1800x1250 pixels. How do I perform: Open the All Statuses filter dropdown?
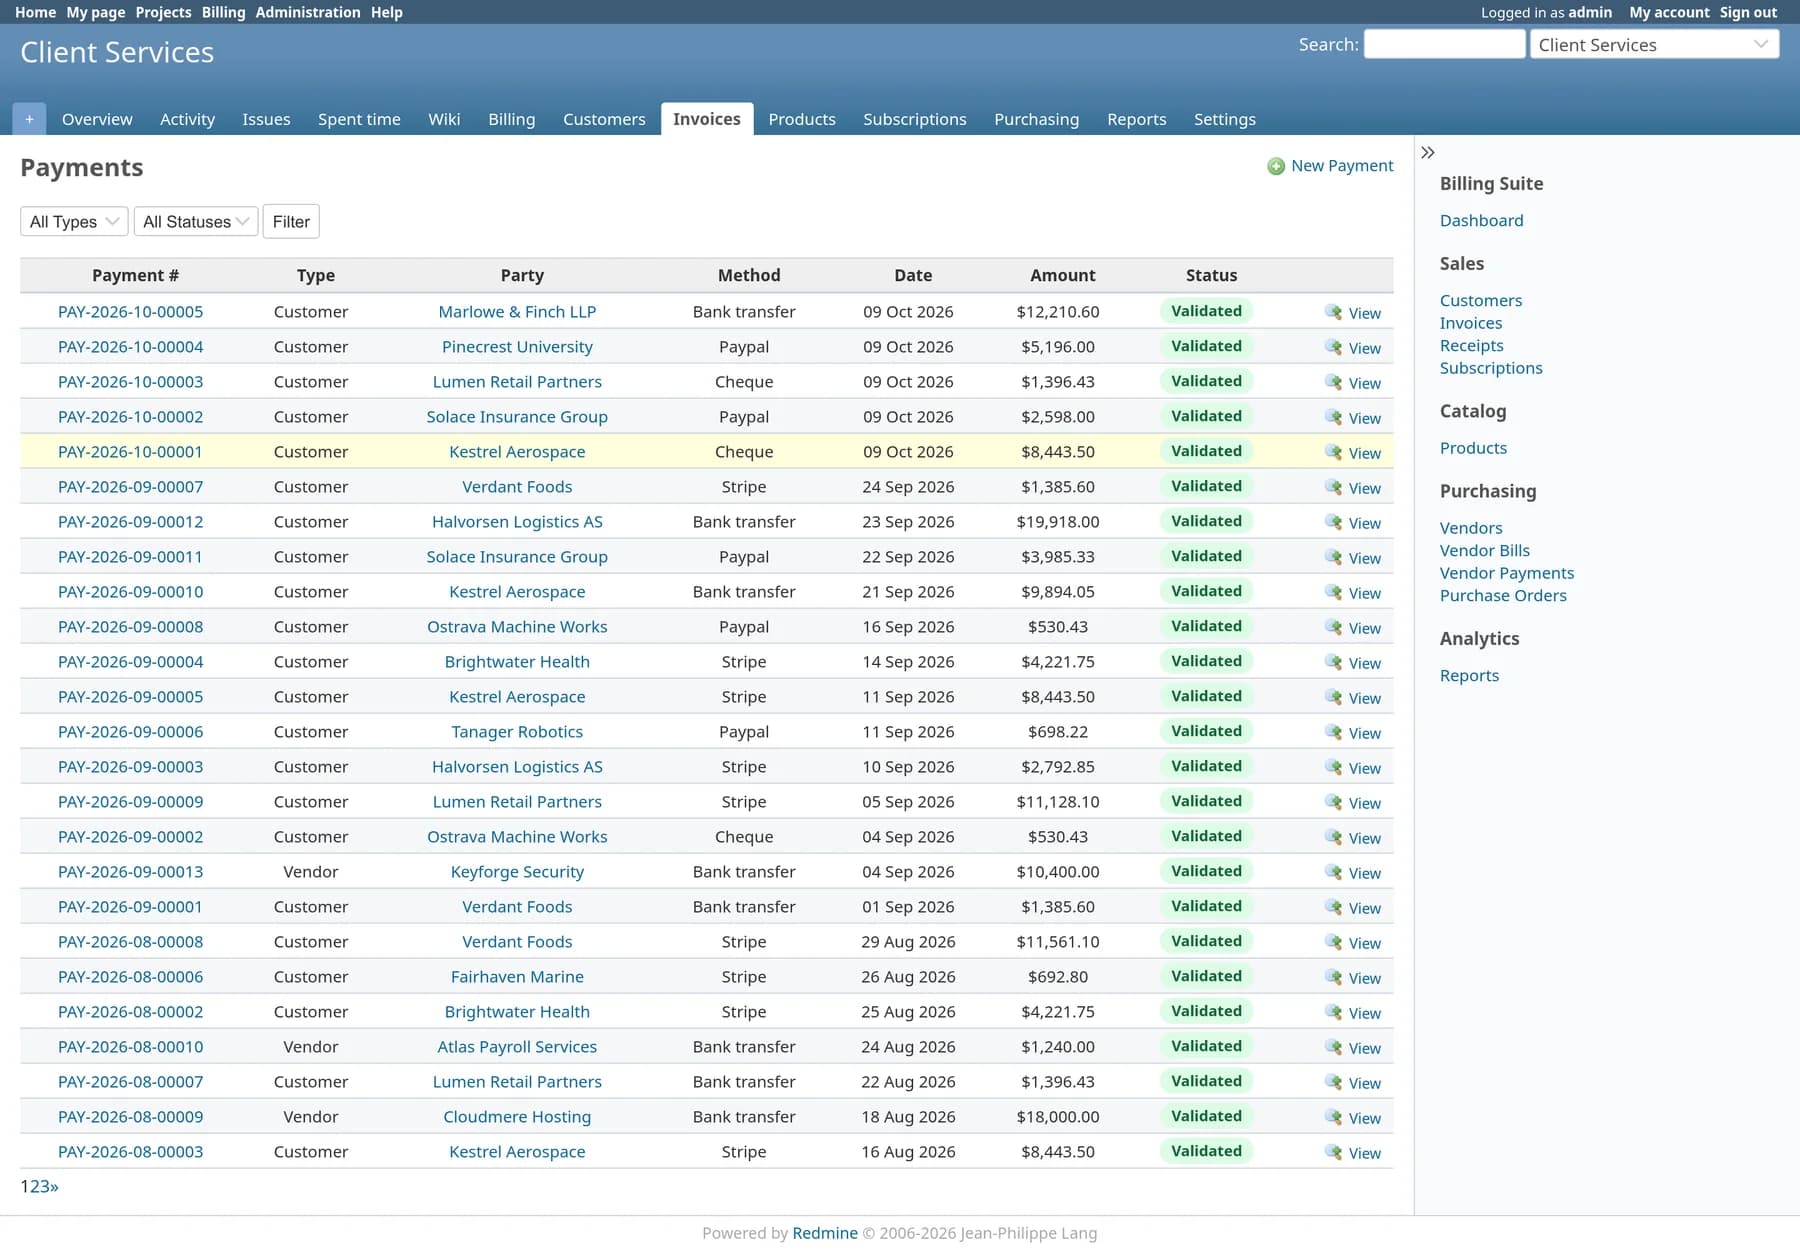point(196,221)
